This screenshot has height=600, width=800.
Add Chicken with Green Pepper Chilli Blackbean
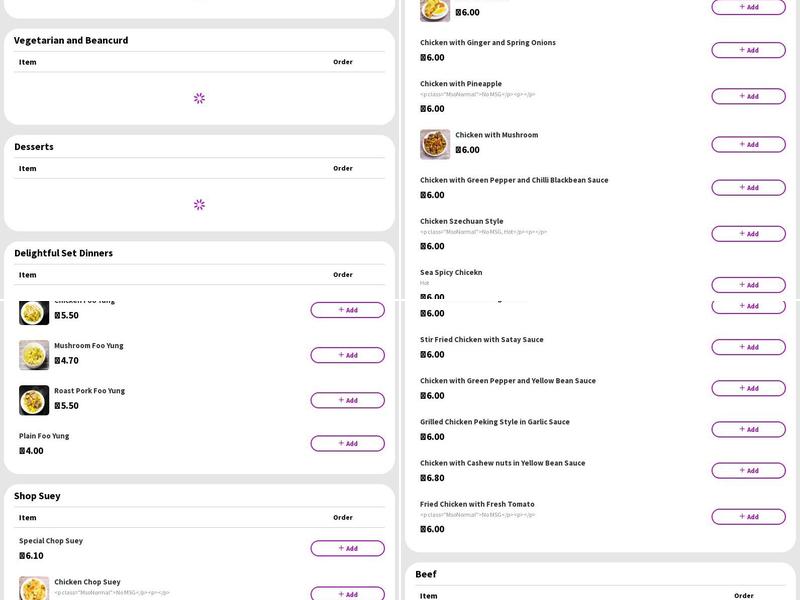click(748, 187)
